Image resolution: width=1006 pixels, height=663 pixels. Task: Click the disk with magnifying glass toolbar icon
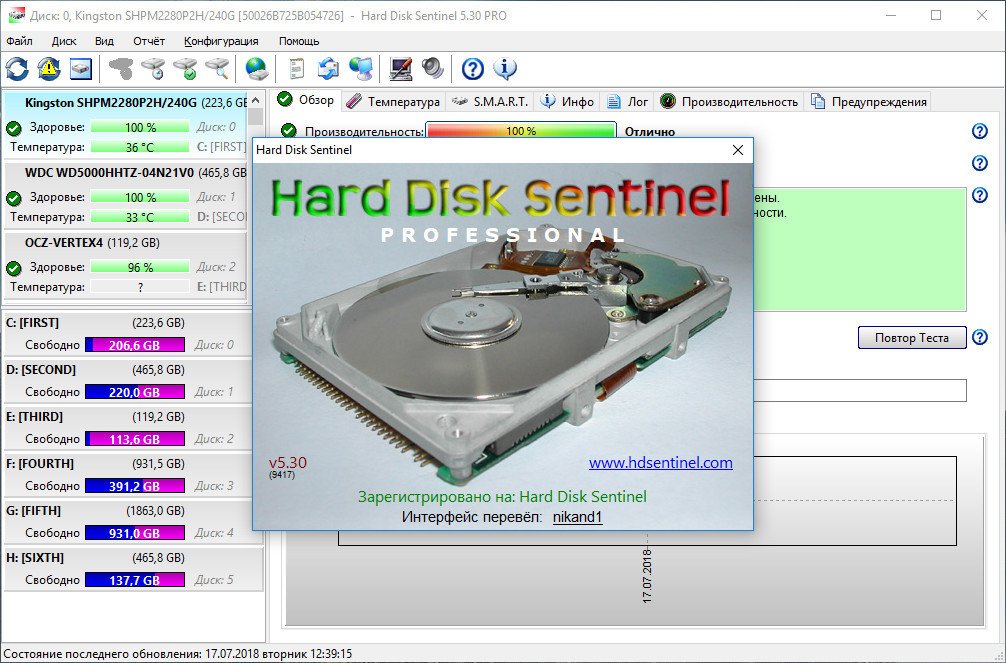218,69
